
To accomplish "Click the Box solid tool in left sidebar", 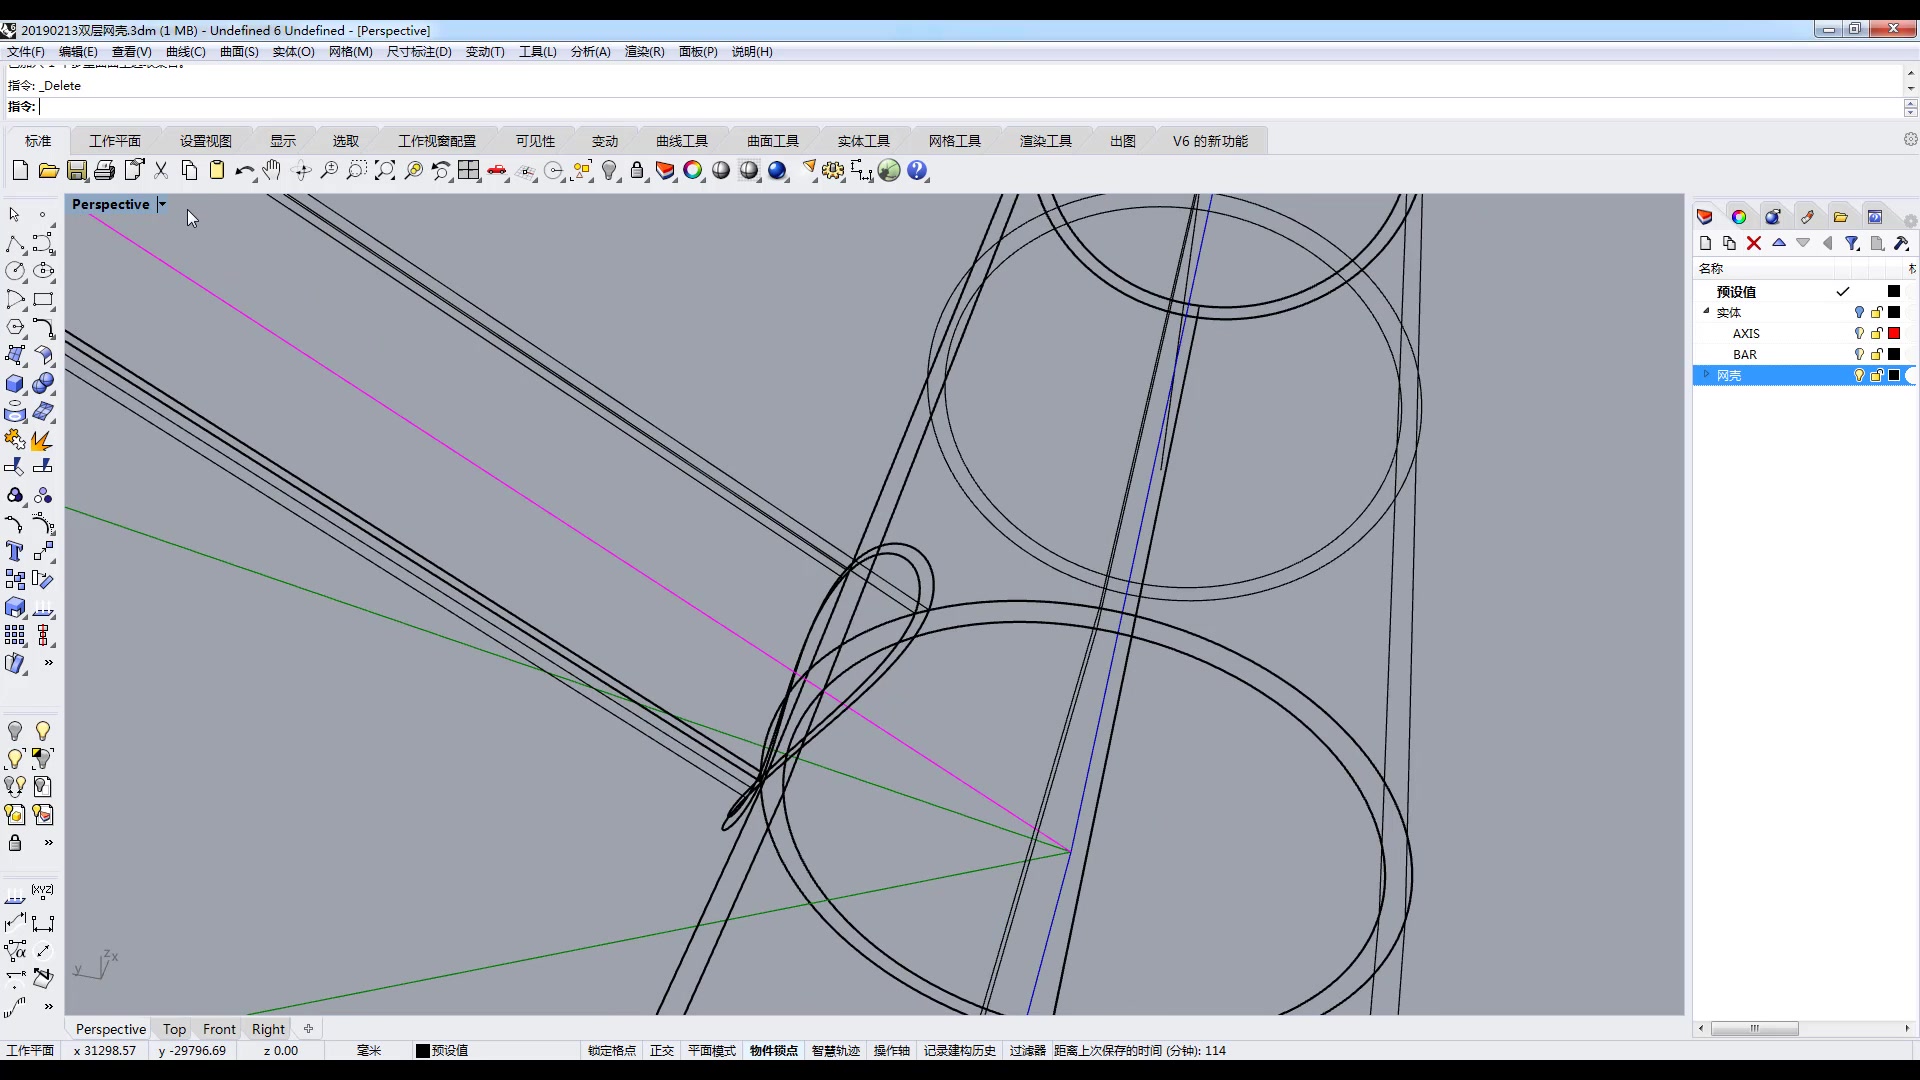I will coord(15,384).
